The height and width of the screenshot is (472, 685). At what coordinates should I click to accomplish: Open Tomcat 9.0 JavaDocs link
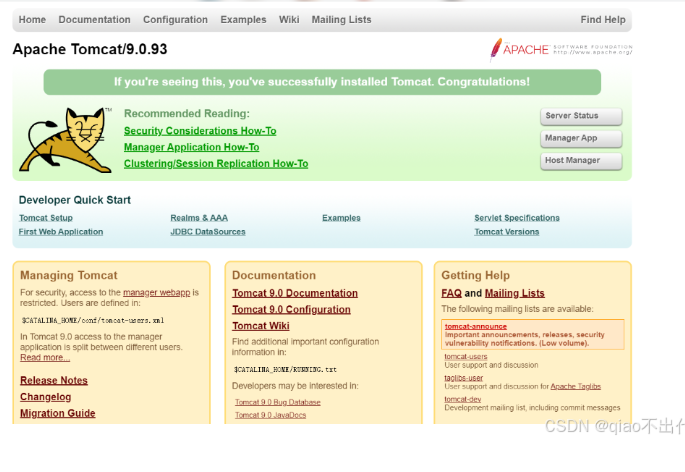pos(270,415)
